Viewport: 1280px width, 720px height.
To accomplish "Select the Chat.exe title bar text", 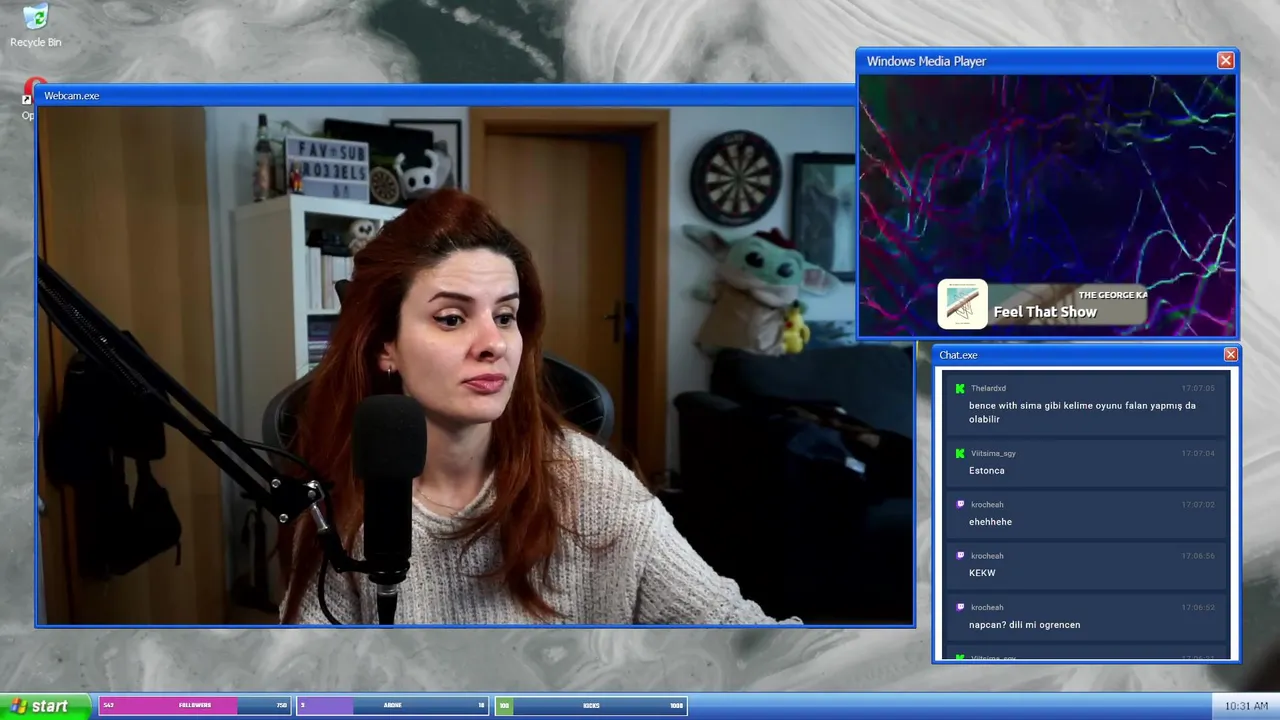I will pos(958,355).
